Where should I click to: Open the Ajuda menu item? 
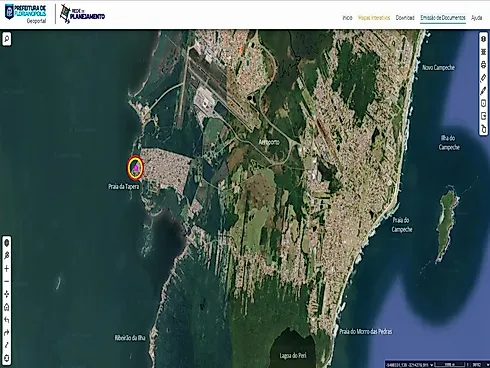[x=477, y=18]
